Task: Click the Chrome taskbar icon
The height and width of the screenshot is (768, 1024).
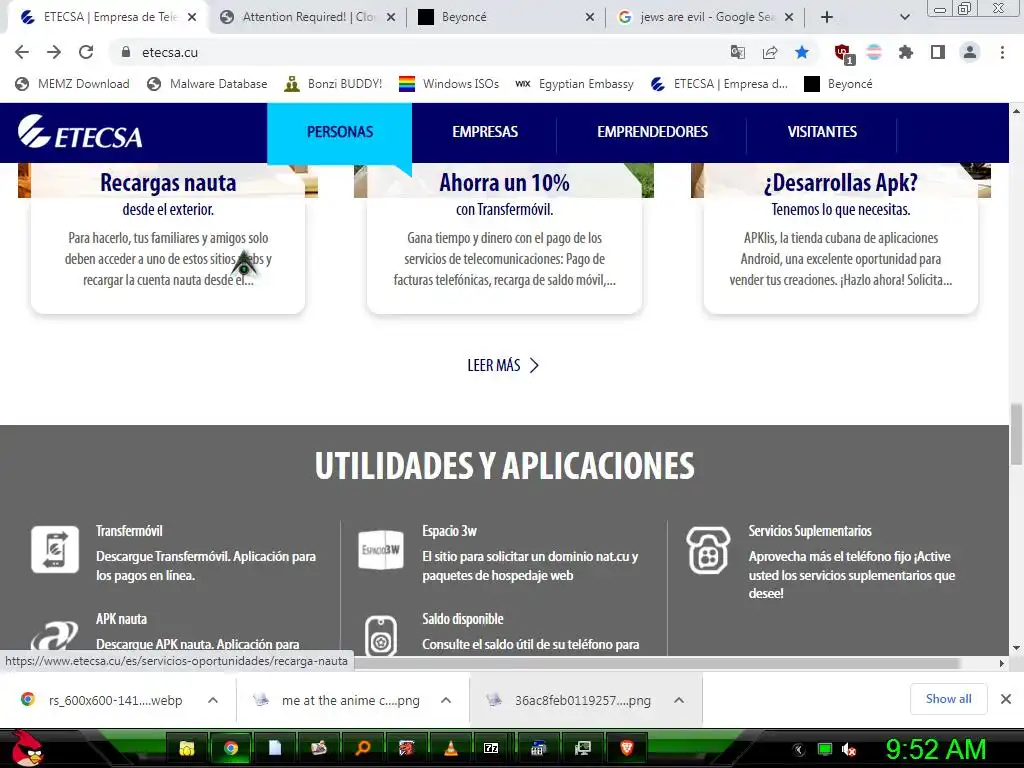Action: pyautogui.click(x=231, y=748)
